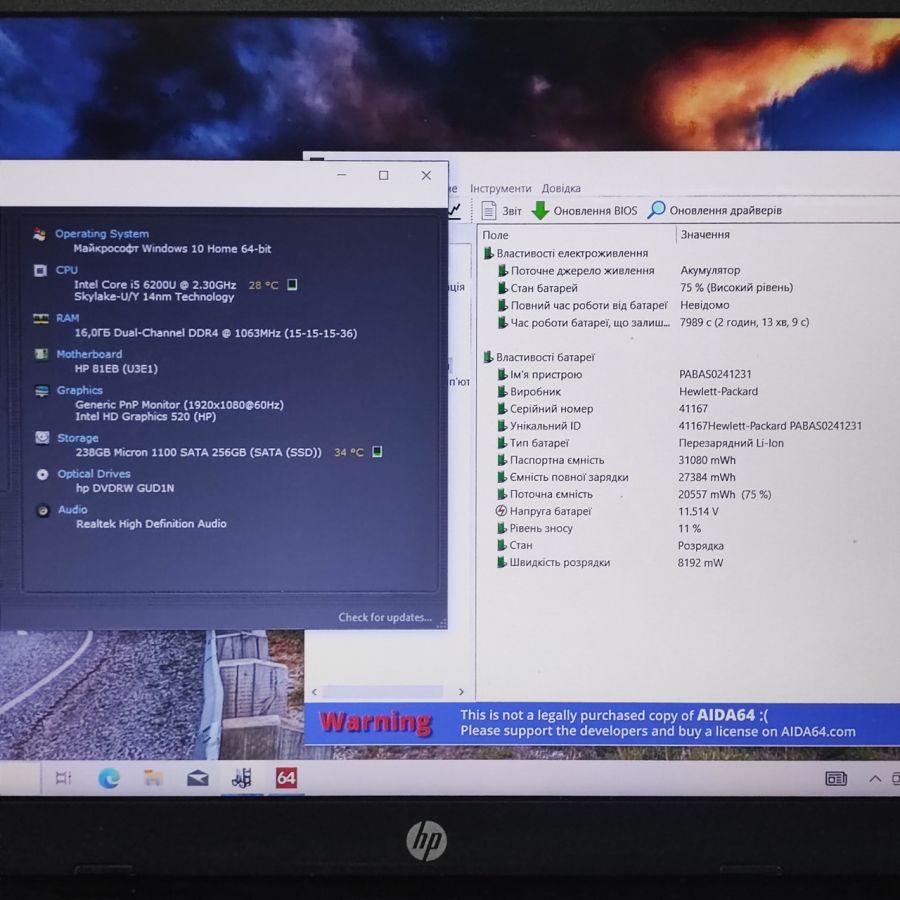Image resolution: width=900 pixels, height=900 pixels.
Task: Show hidden system tray icons
Action: [x=875, y=778]
